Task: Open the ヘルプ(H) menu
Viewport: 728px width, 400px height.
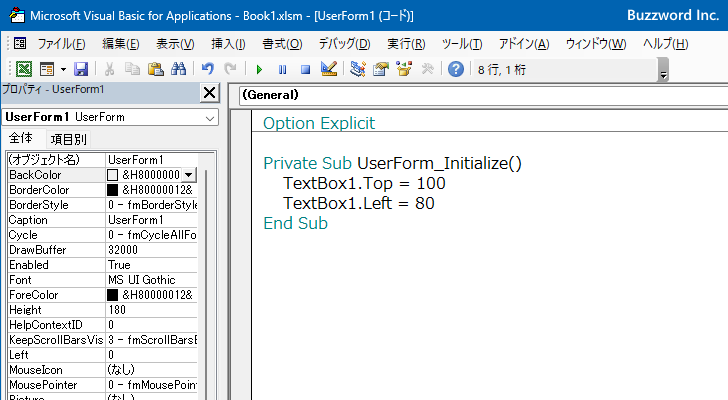Action: point(665,44)
